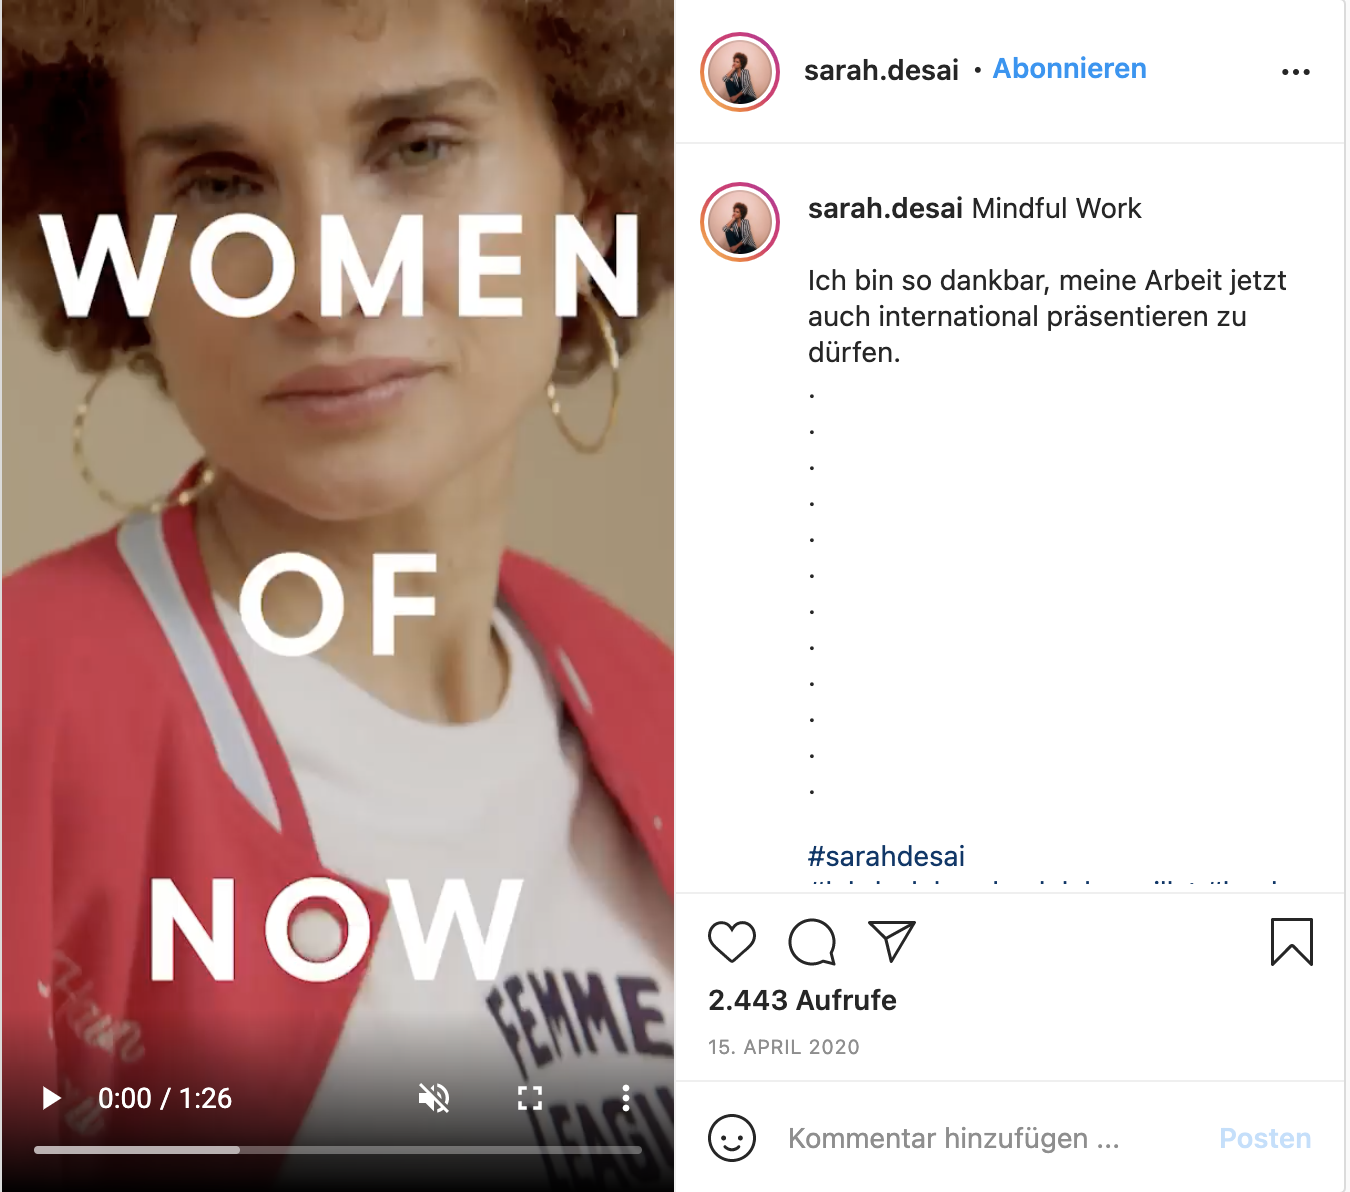Open video three-dot options menu
This screenshot has width=1350, height=1192.
[626, 1098]
